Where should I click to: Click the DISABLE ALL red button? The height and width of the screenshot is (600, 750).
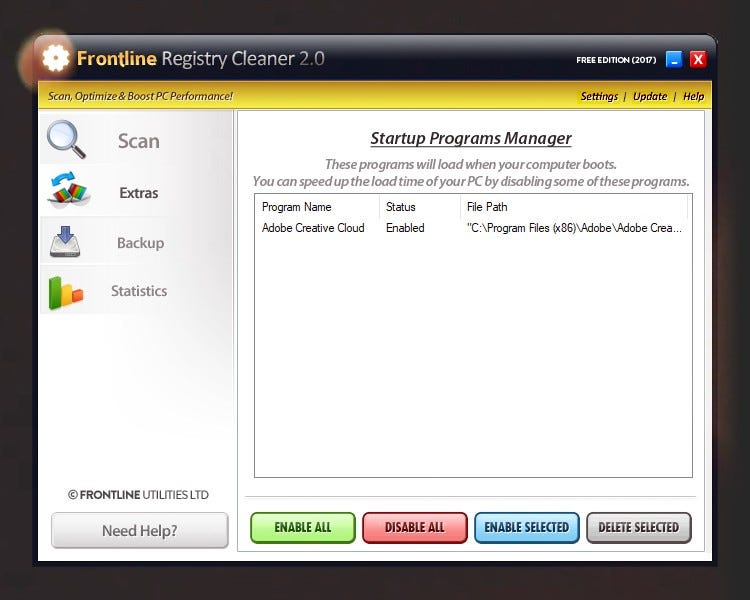click(415, 528)
